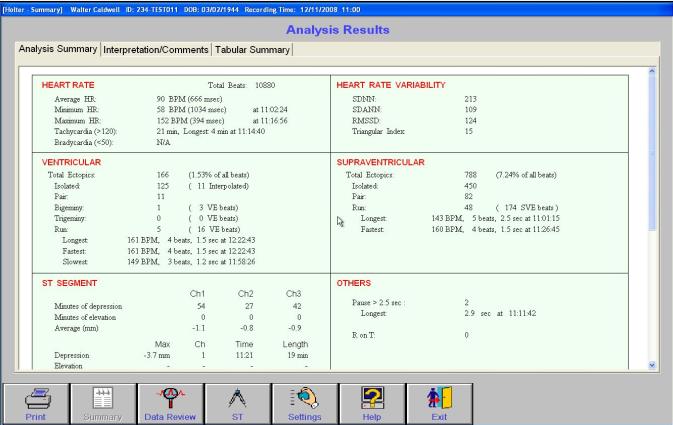This screenshot has height=425, width=673.
Task: Click Minutes of depression Ch3 value 42
Action: point(297,307)
